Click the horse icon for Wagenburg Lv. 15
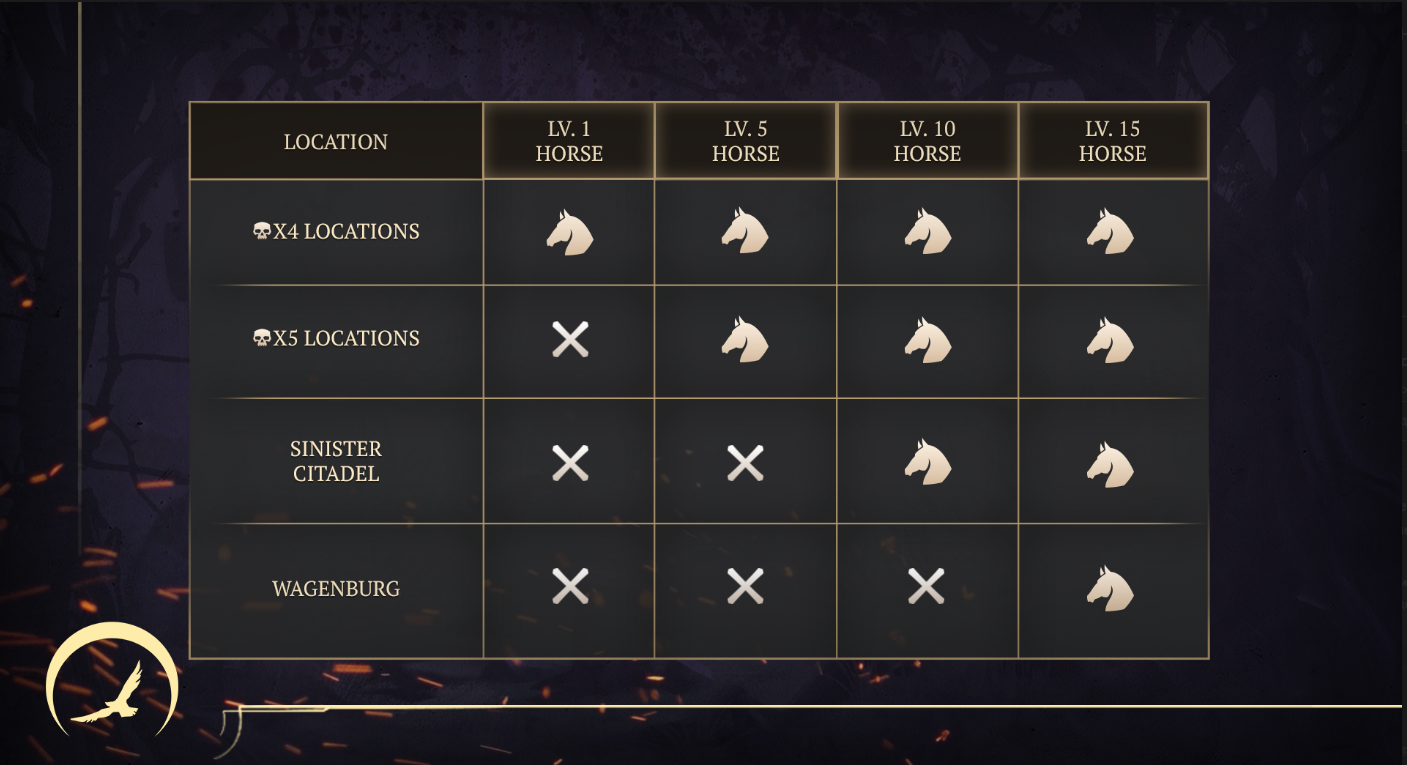Screen dimensions: 1407x765 coord(1110,588)
